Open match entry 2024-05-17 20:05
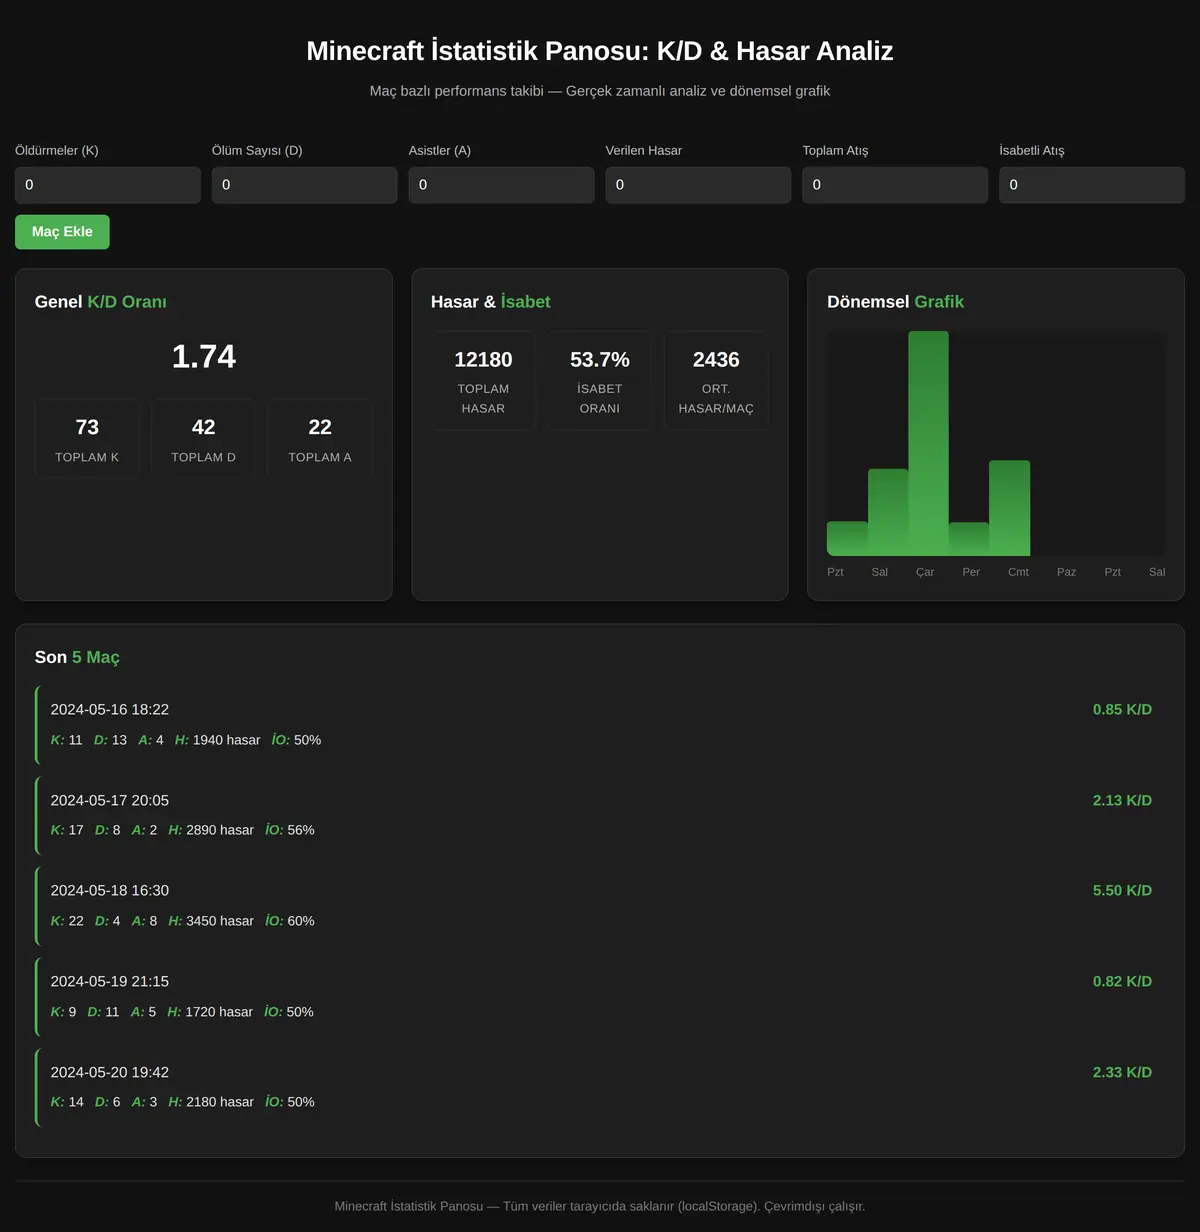The width and height of the screenshot is (1200, 1232). [x=600, y=815]
